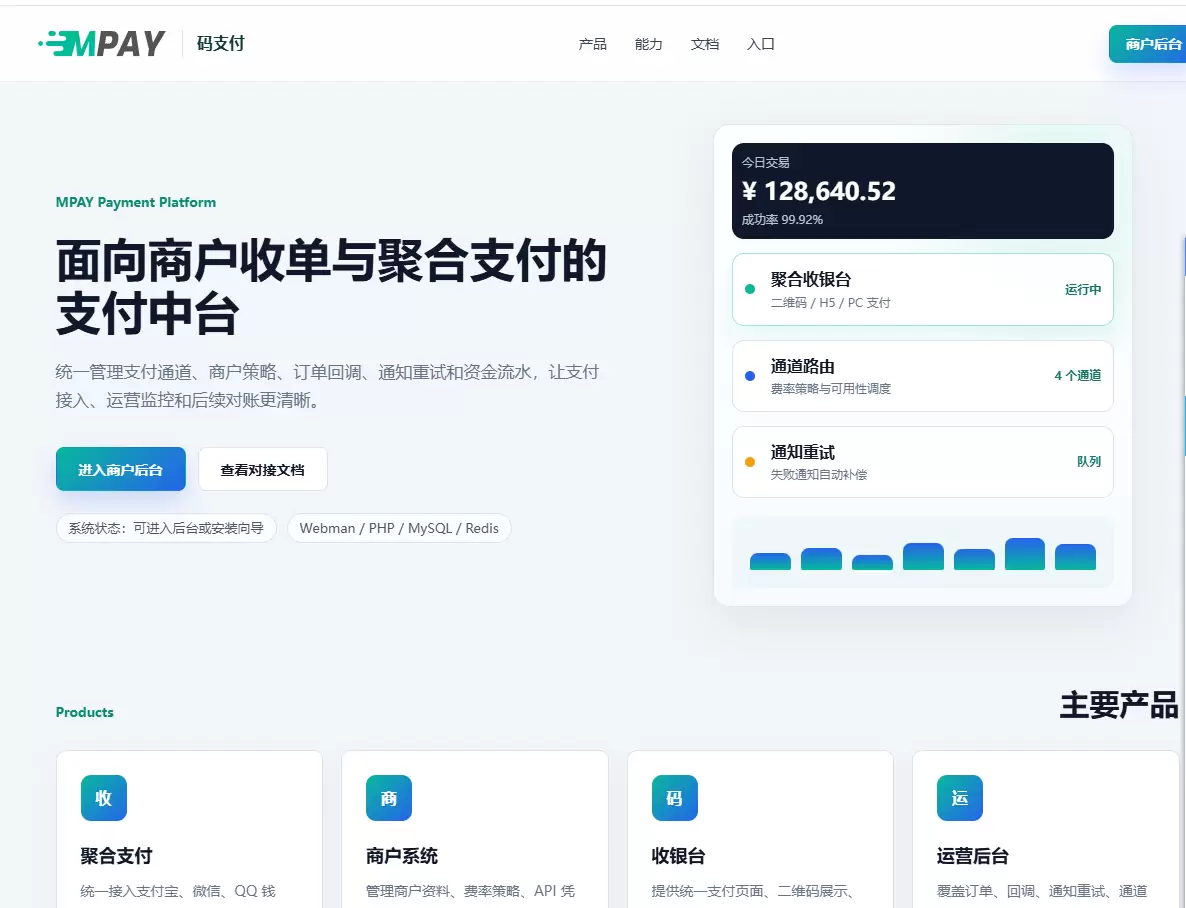Open the 入口 navigation item

[760, 44]
